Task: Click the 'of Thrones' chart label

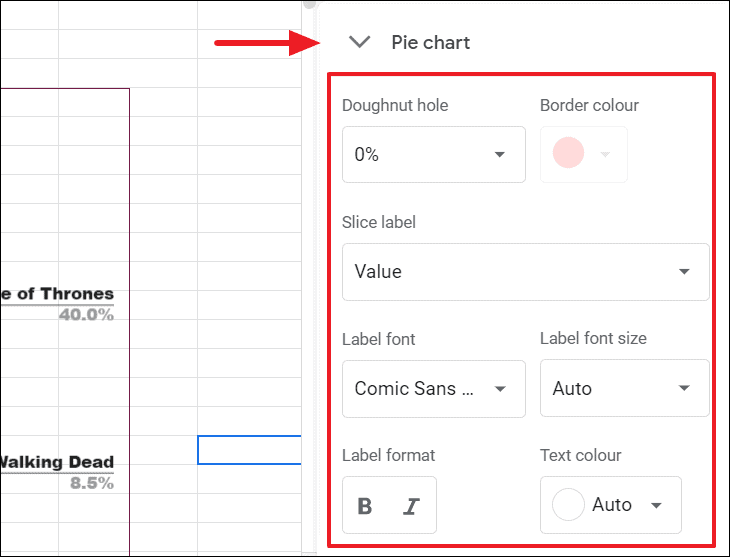Action: pos(59,294)
